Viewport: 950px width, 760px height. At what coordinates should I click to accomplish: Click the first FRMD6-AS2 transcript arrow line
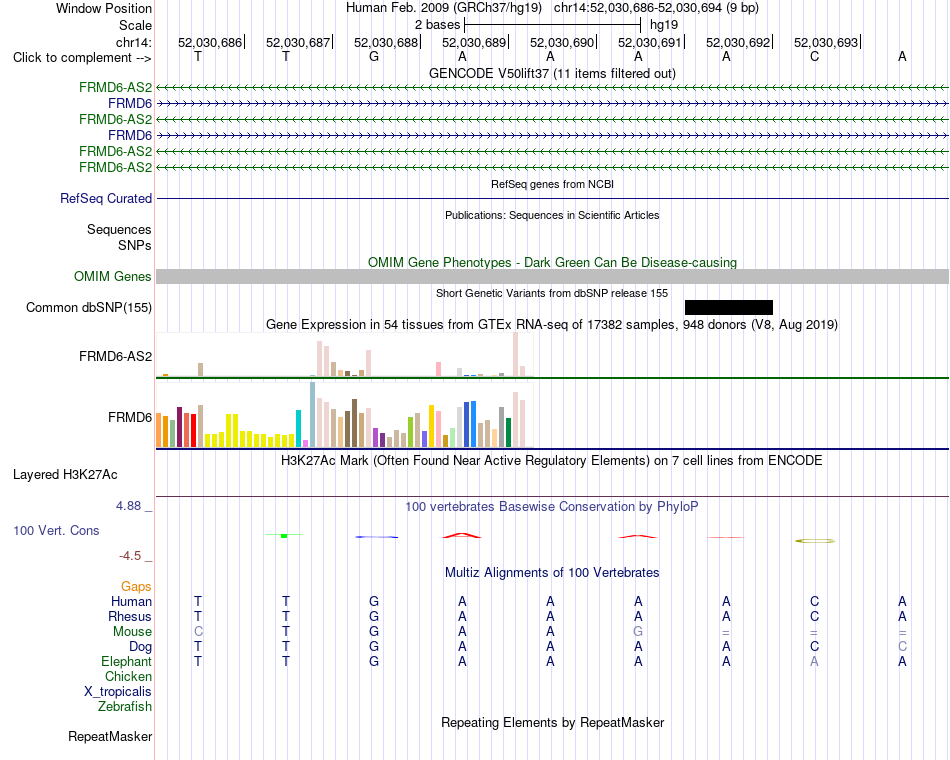(552, 88)
